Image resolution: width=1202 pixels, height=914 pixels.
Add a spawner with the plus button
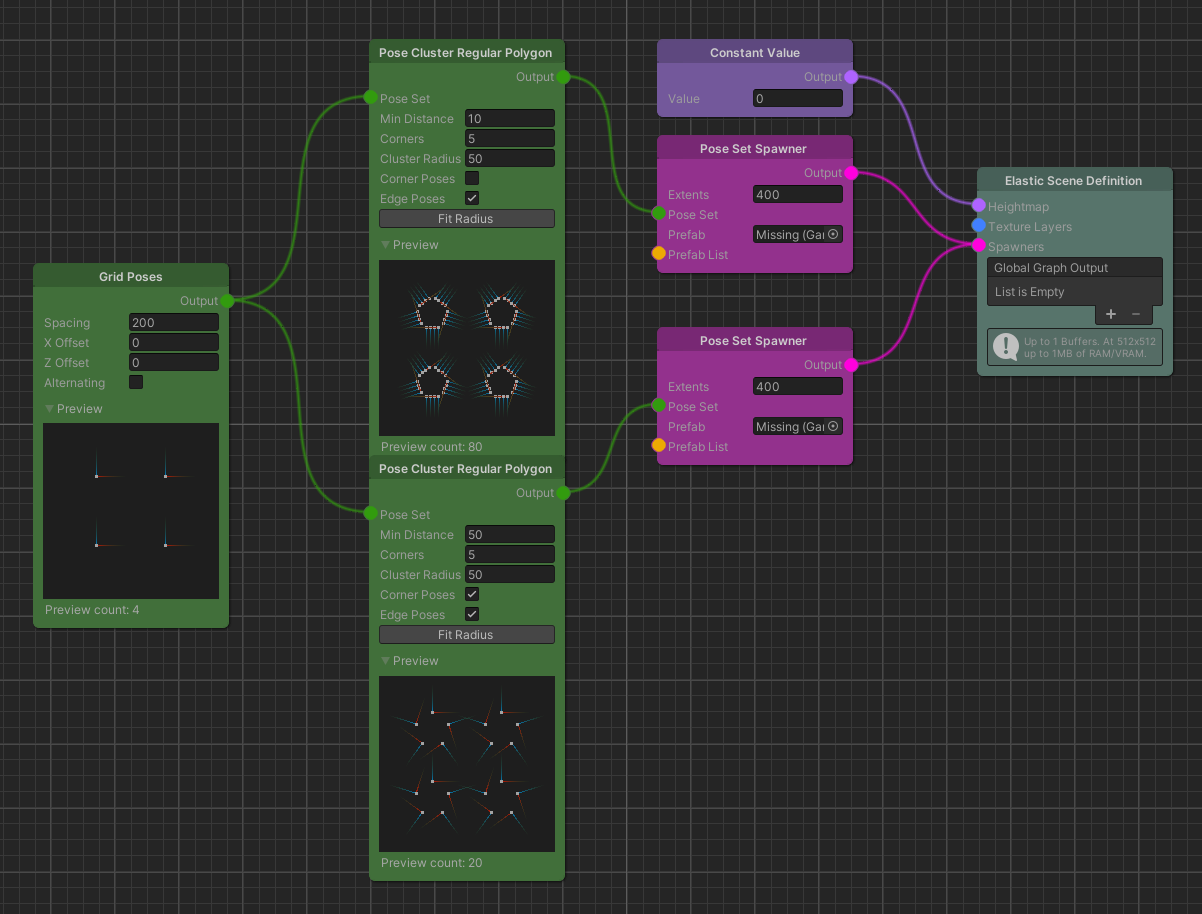1110,313
